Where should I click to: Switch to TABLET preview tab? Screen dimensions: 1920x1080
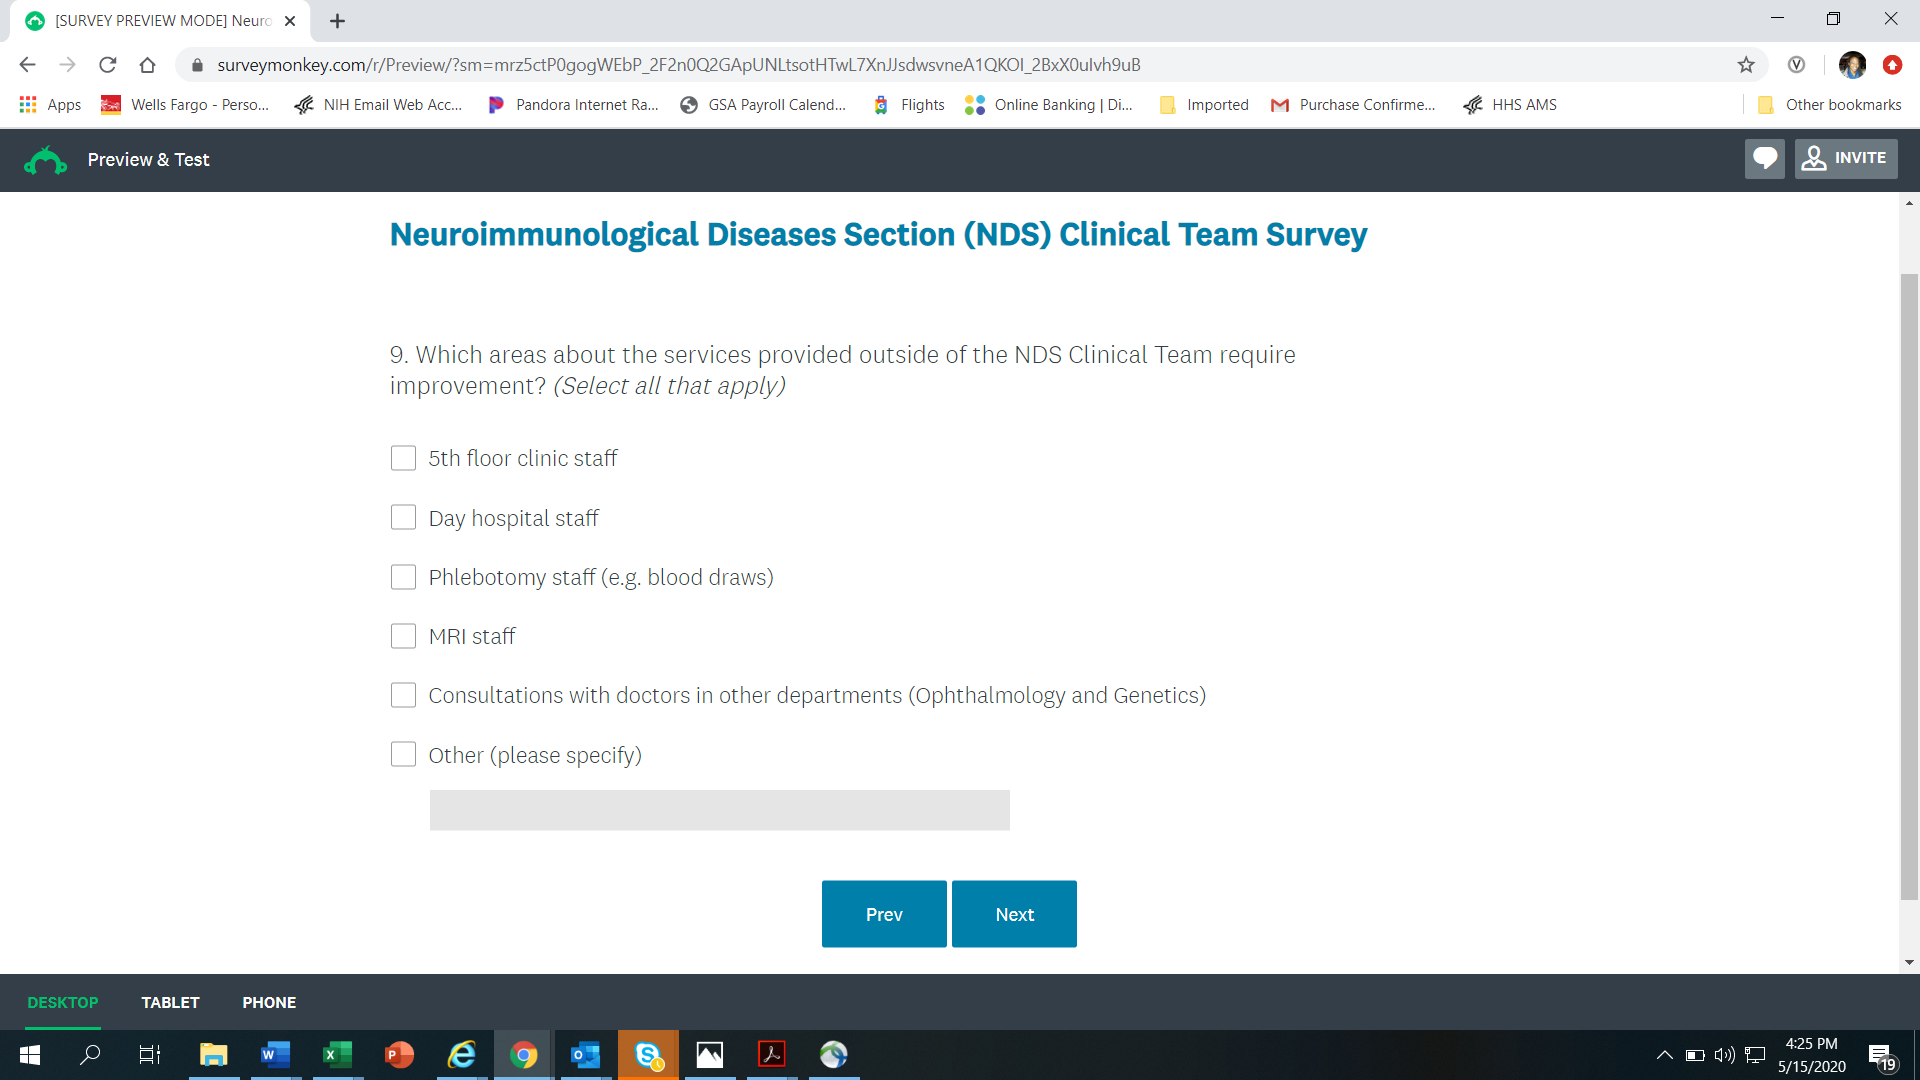(x=170, y=1002)
